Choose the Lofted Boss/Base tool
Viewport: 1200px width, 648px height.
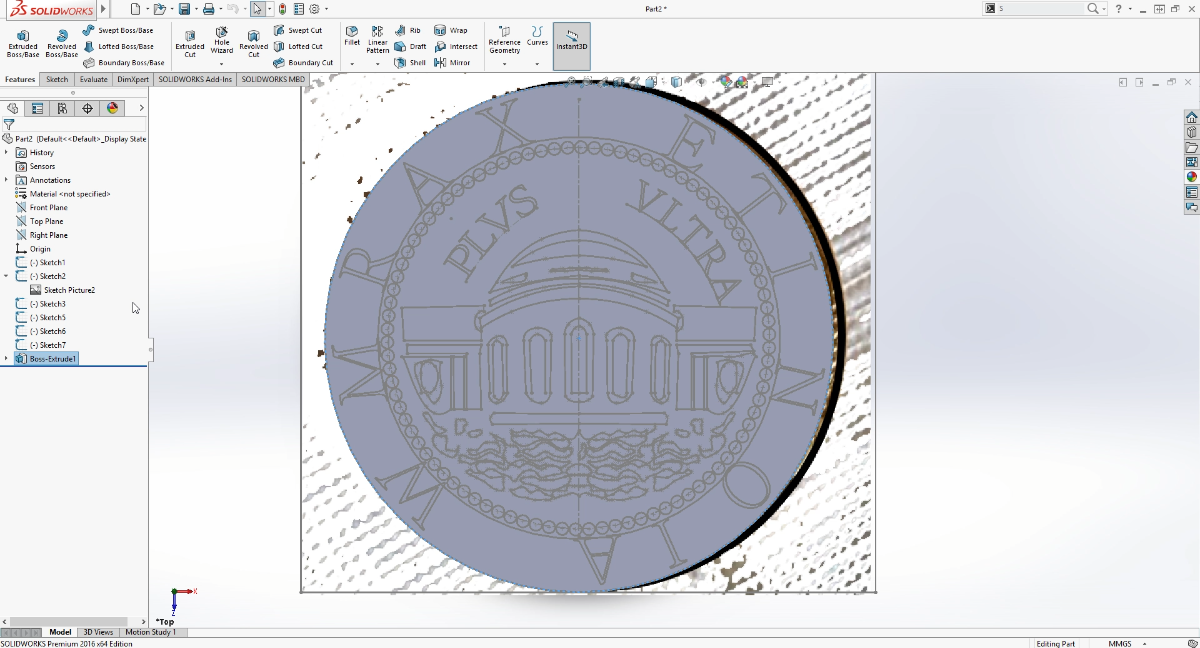pos(118,46)
